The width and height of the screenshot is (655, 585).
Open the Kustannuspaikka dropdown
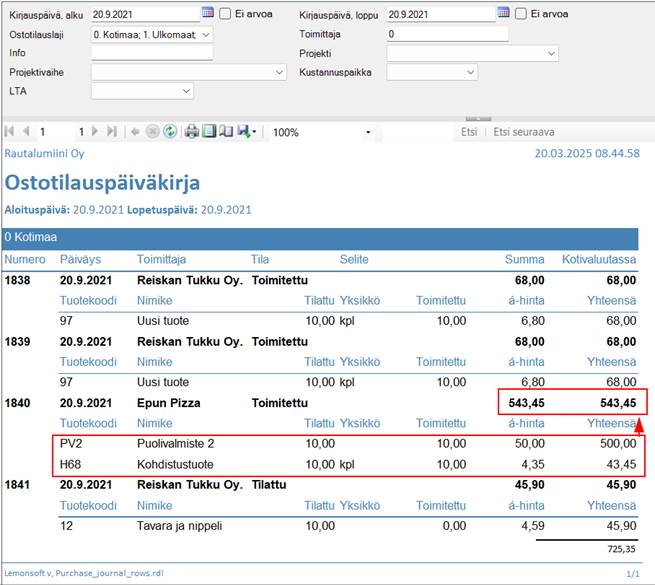[x=470, y=72]
